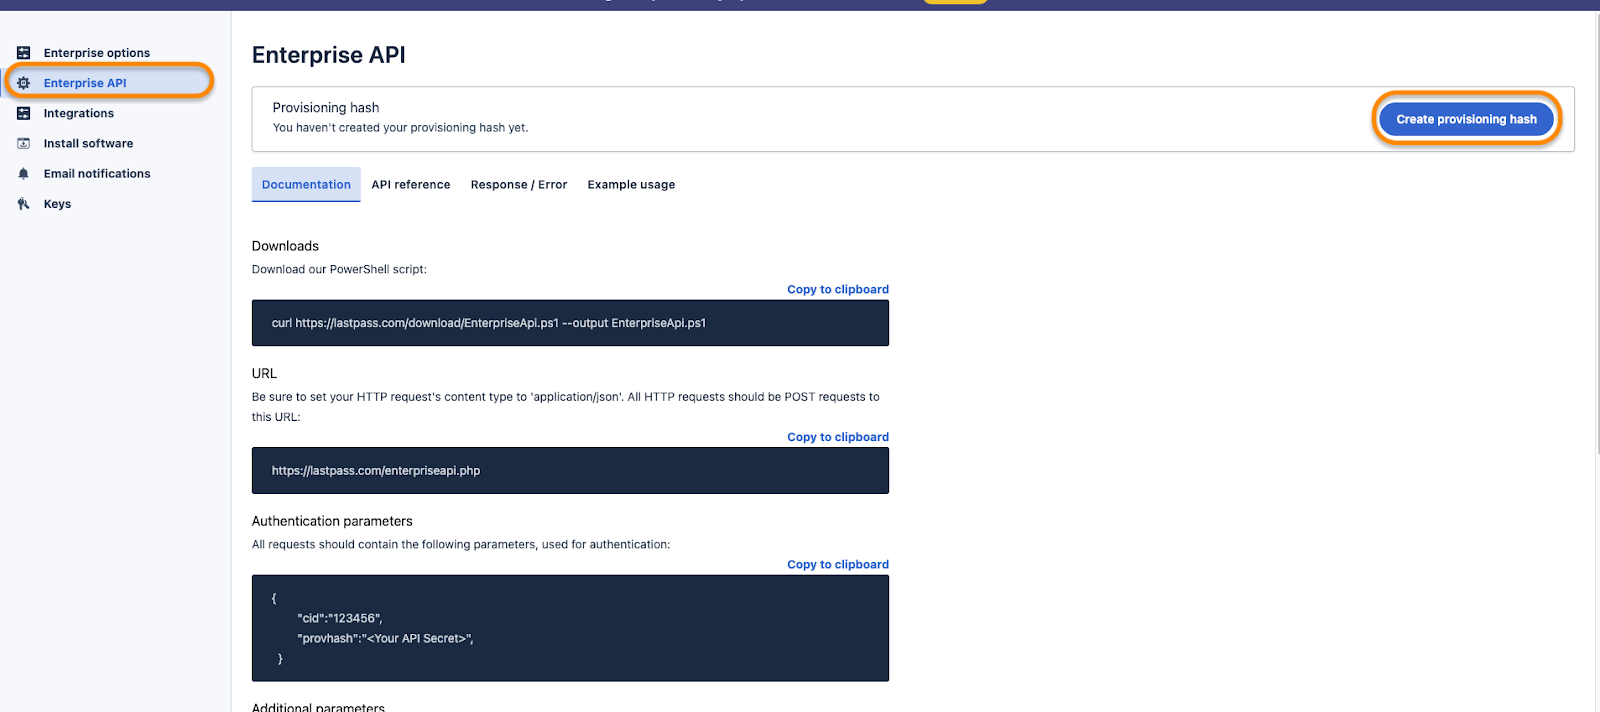Click the Install software download icon
1600x712 pixels.
click(23, 143)
